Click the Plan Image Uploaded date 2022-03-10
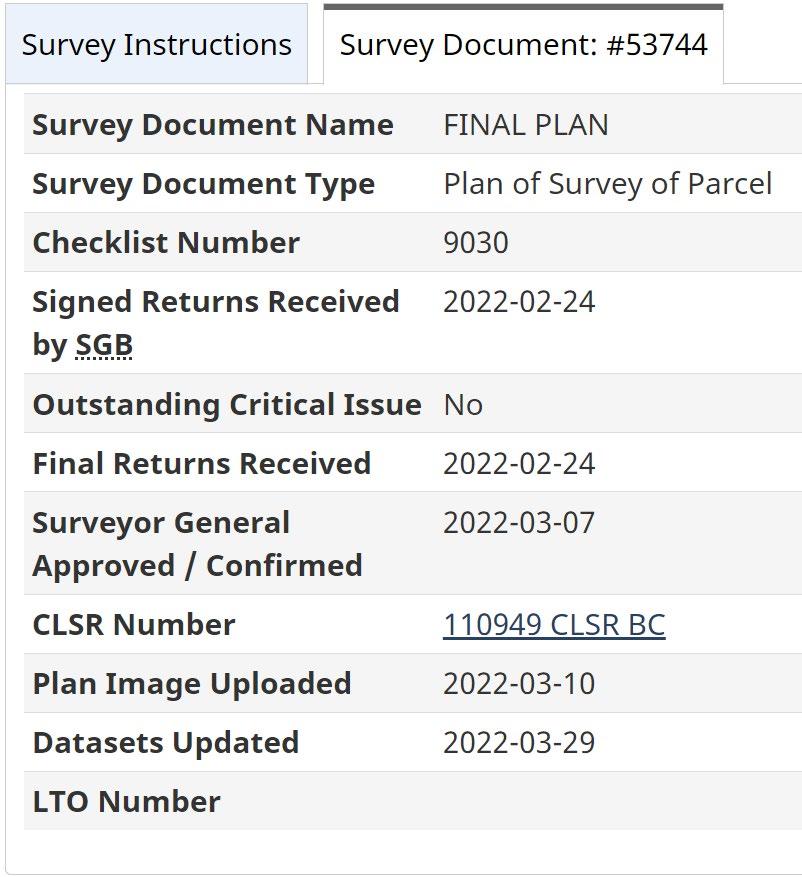Image resolution: width=802 pixels, height=877 pixels. 519,684
